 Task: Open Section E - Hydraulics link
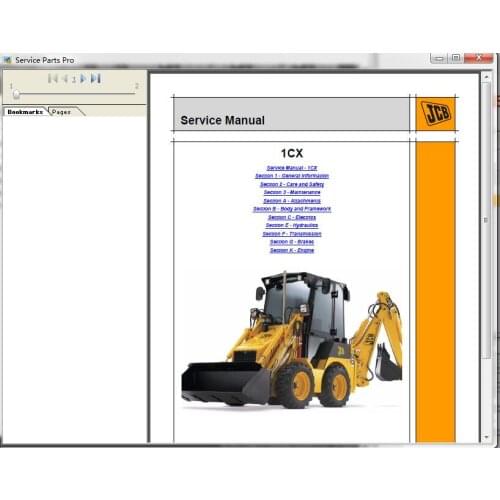292,225
